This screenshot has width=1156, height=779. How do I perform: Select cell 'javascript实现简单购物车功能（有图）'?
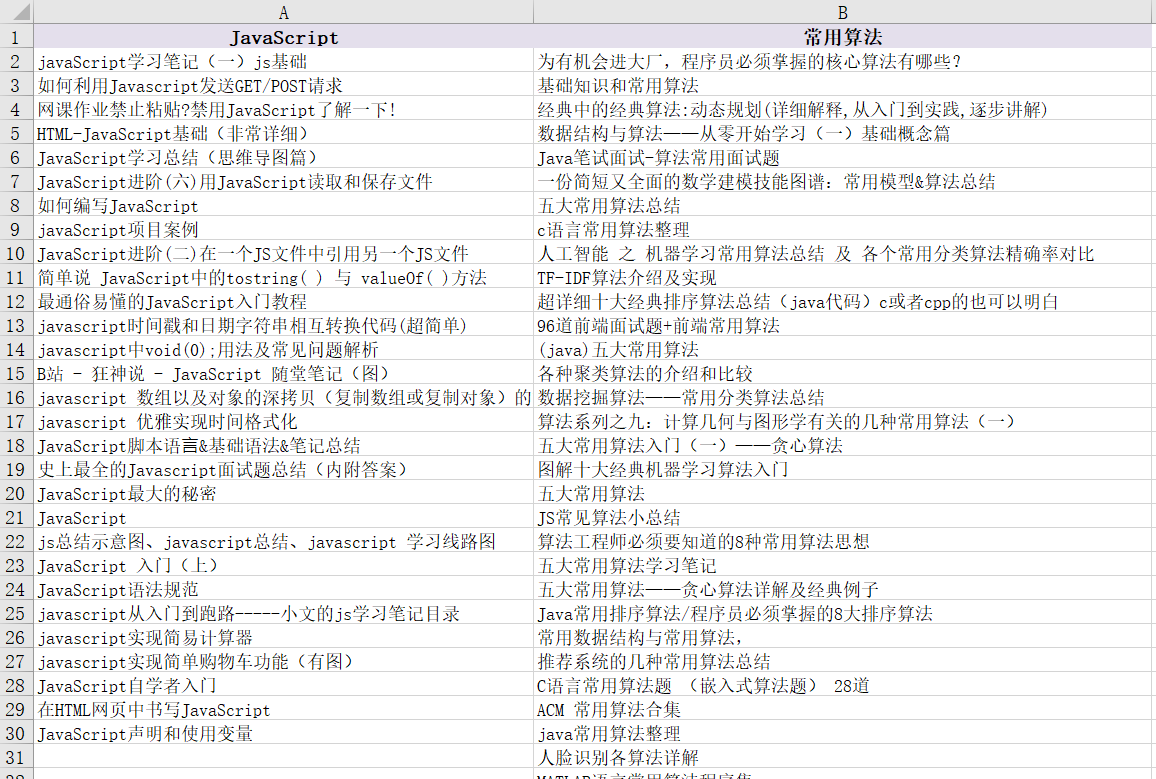click(284, 661)
